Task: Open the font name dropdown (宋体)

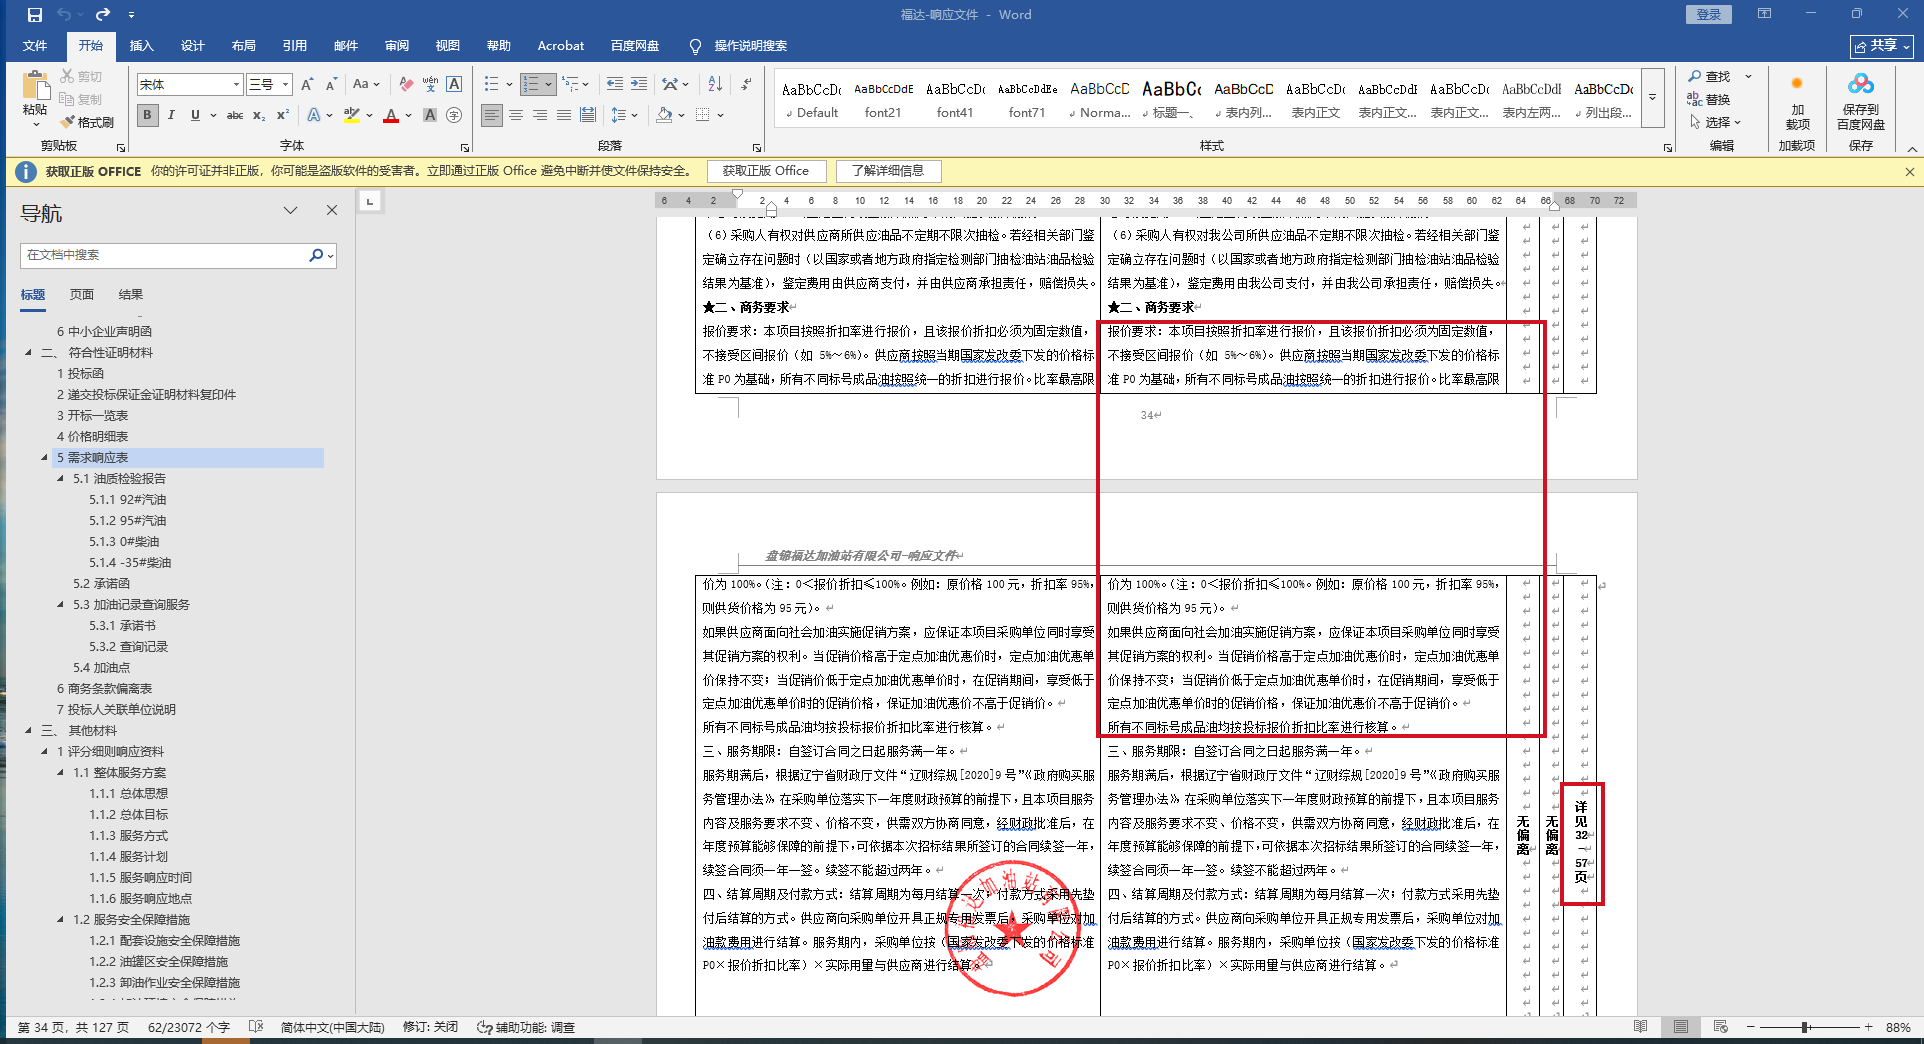Action: pyautogui.click(x=236, y=85)
